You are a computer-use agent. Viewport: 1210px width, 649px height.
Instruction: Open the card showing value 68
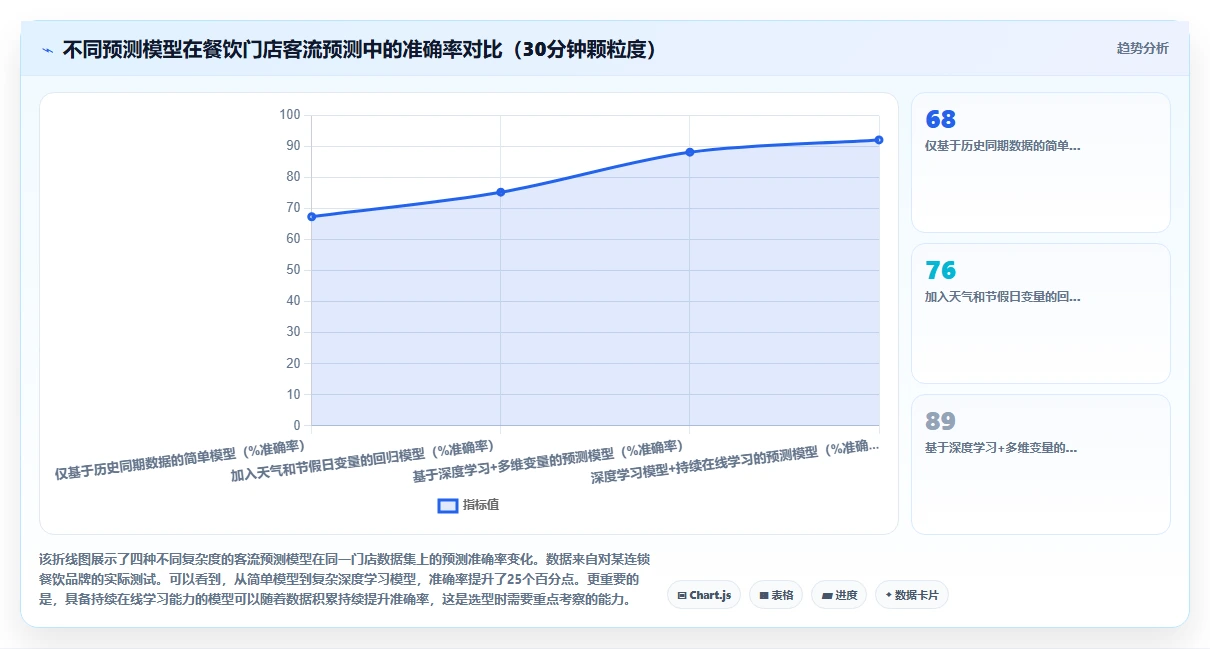1040,163
